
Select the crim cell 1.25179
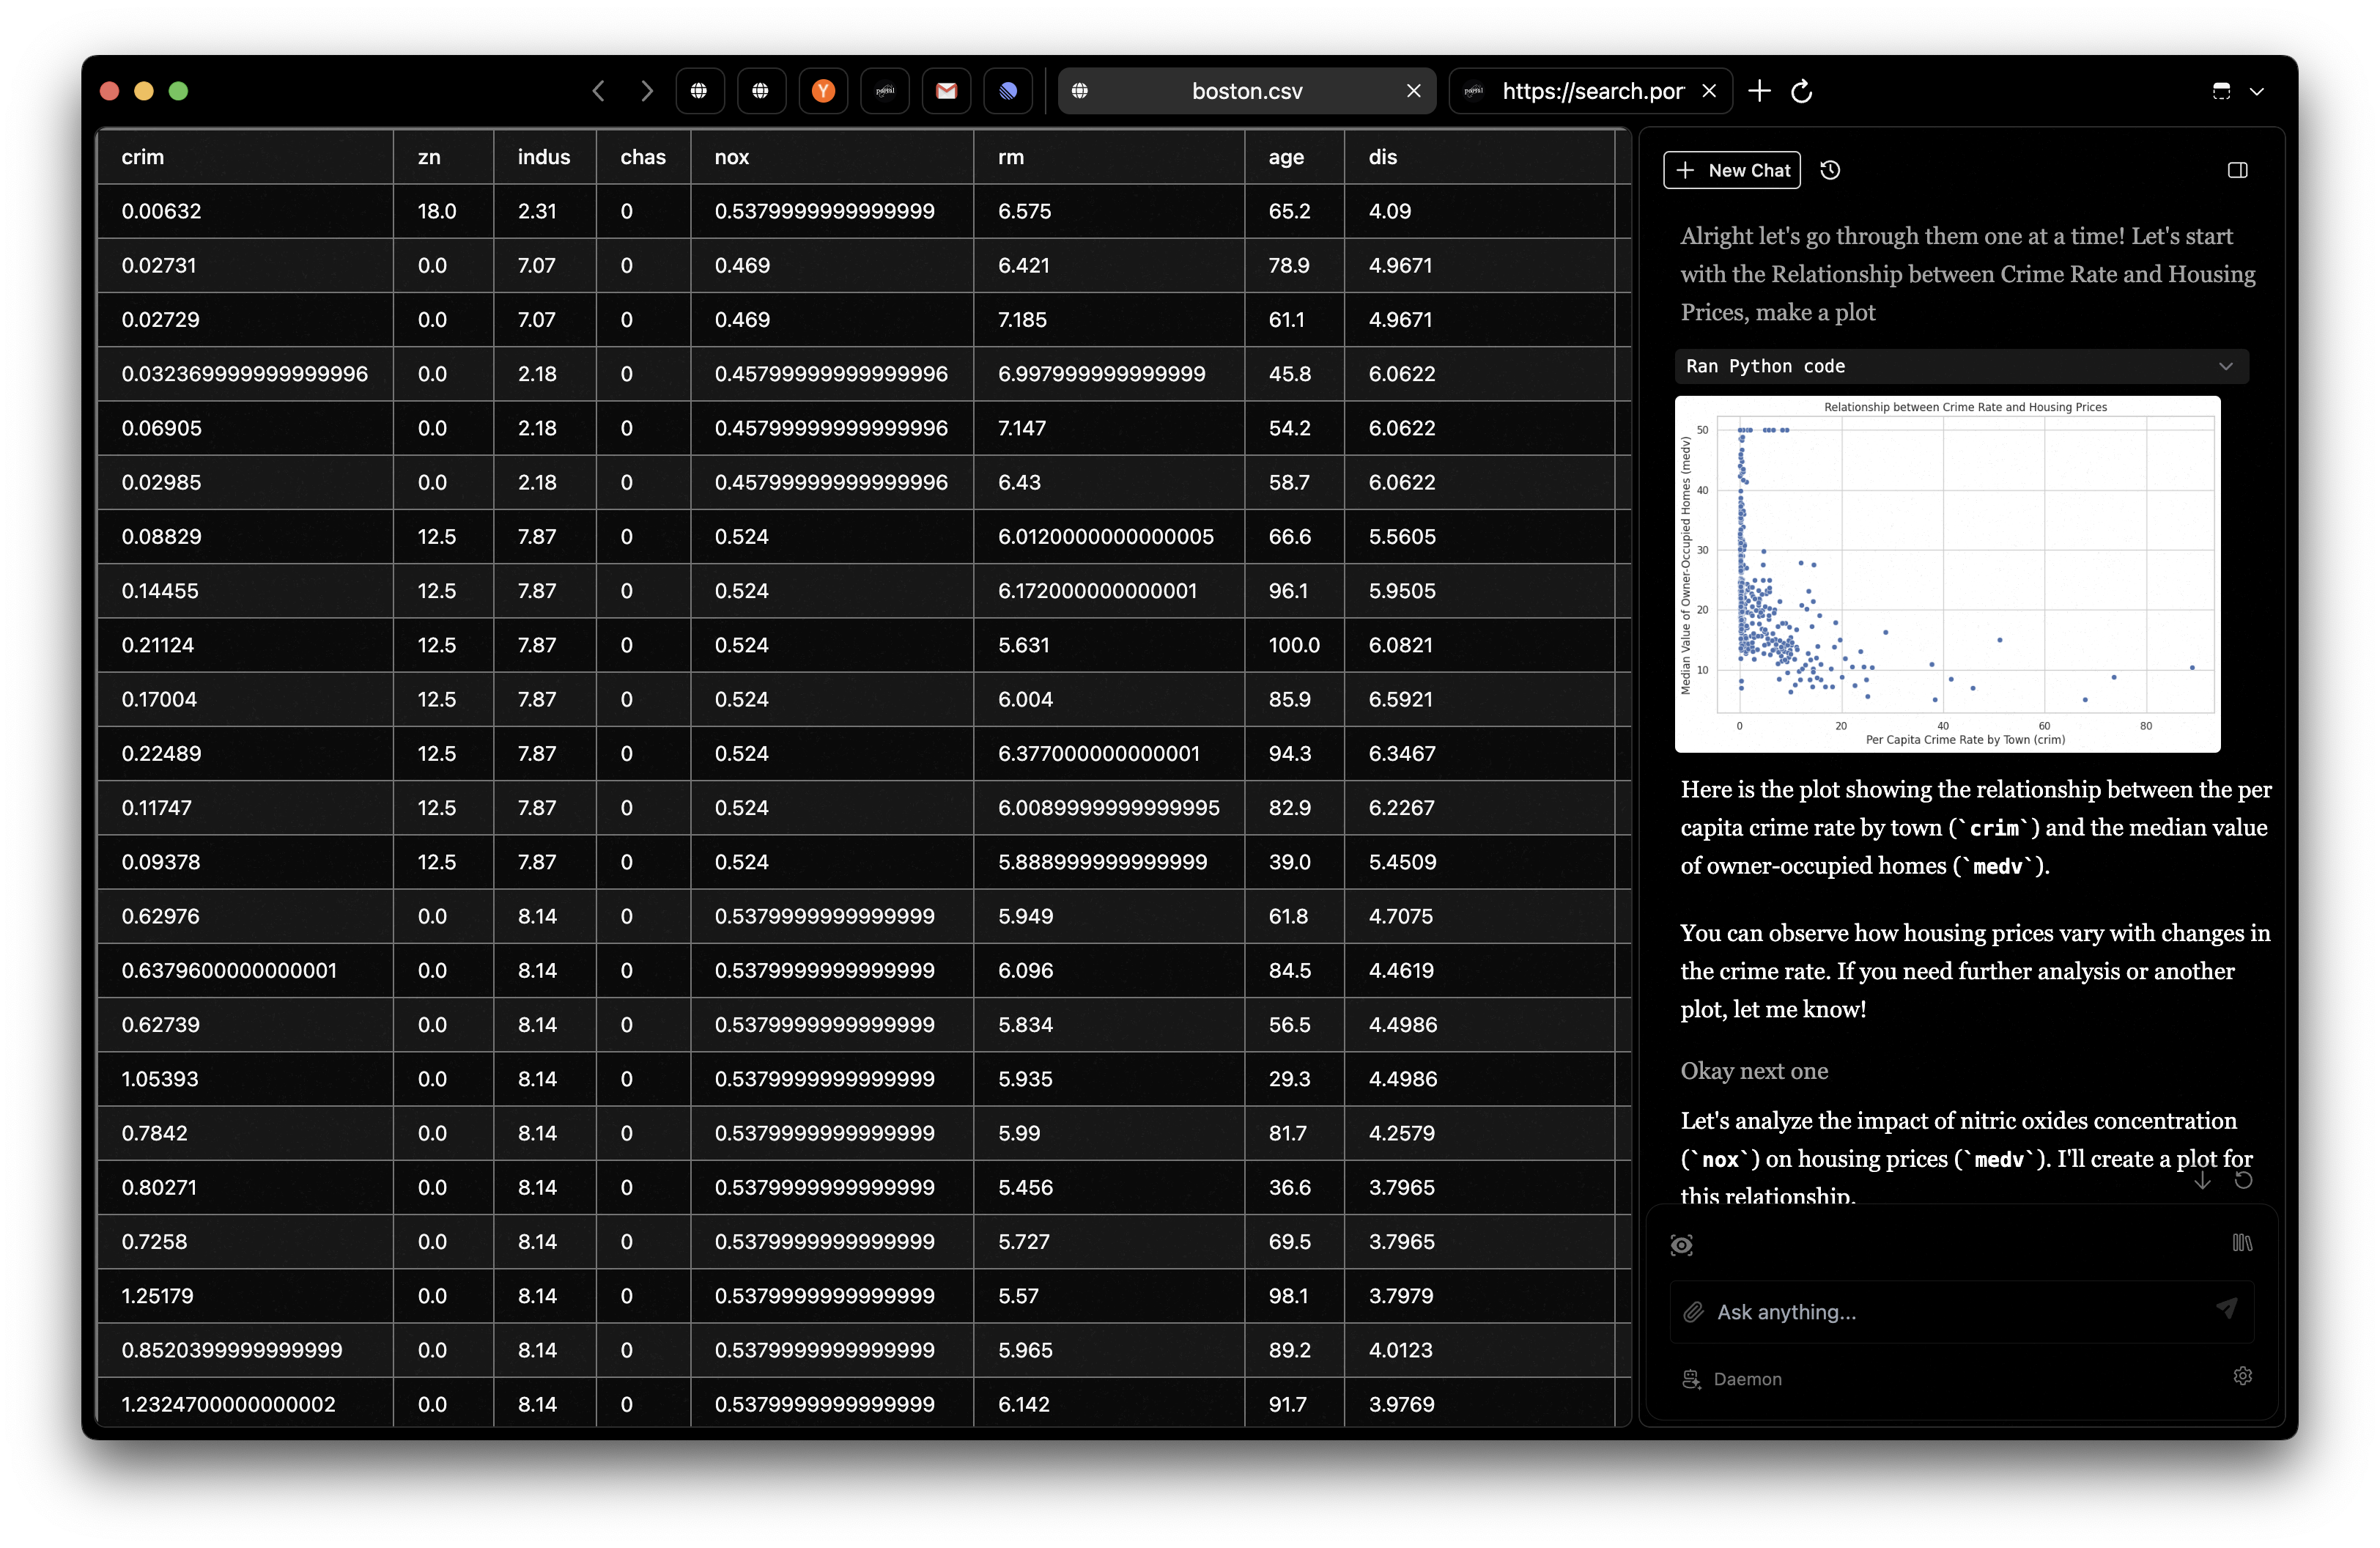tap(245, 1296)
